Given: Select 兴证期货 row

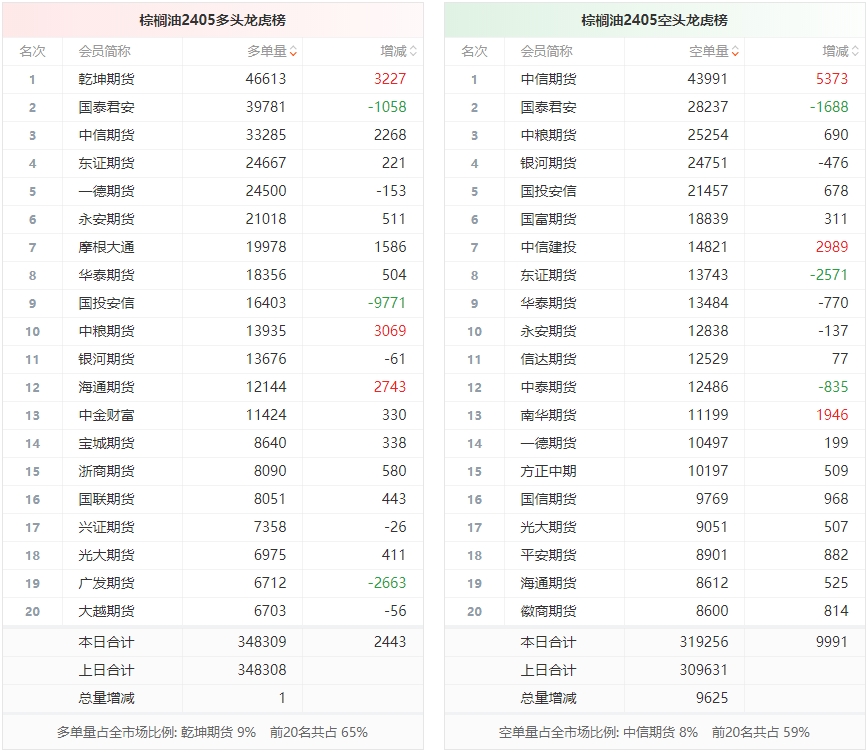Looking at the screenshot, I should (x=213, y=527).
